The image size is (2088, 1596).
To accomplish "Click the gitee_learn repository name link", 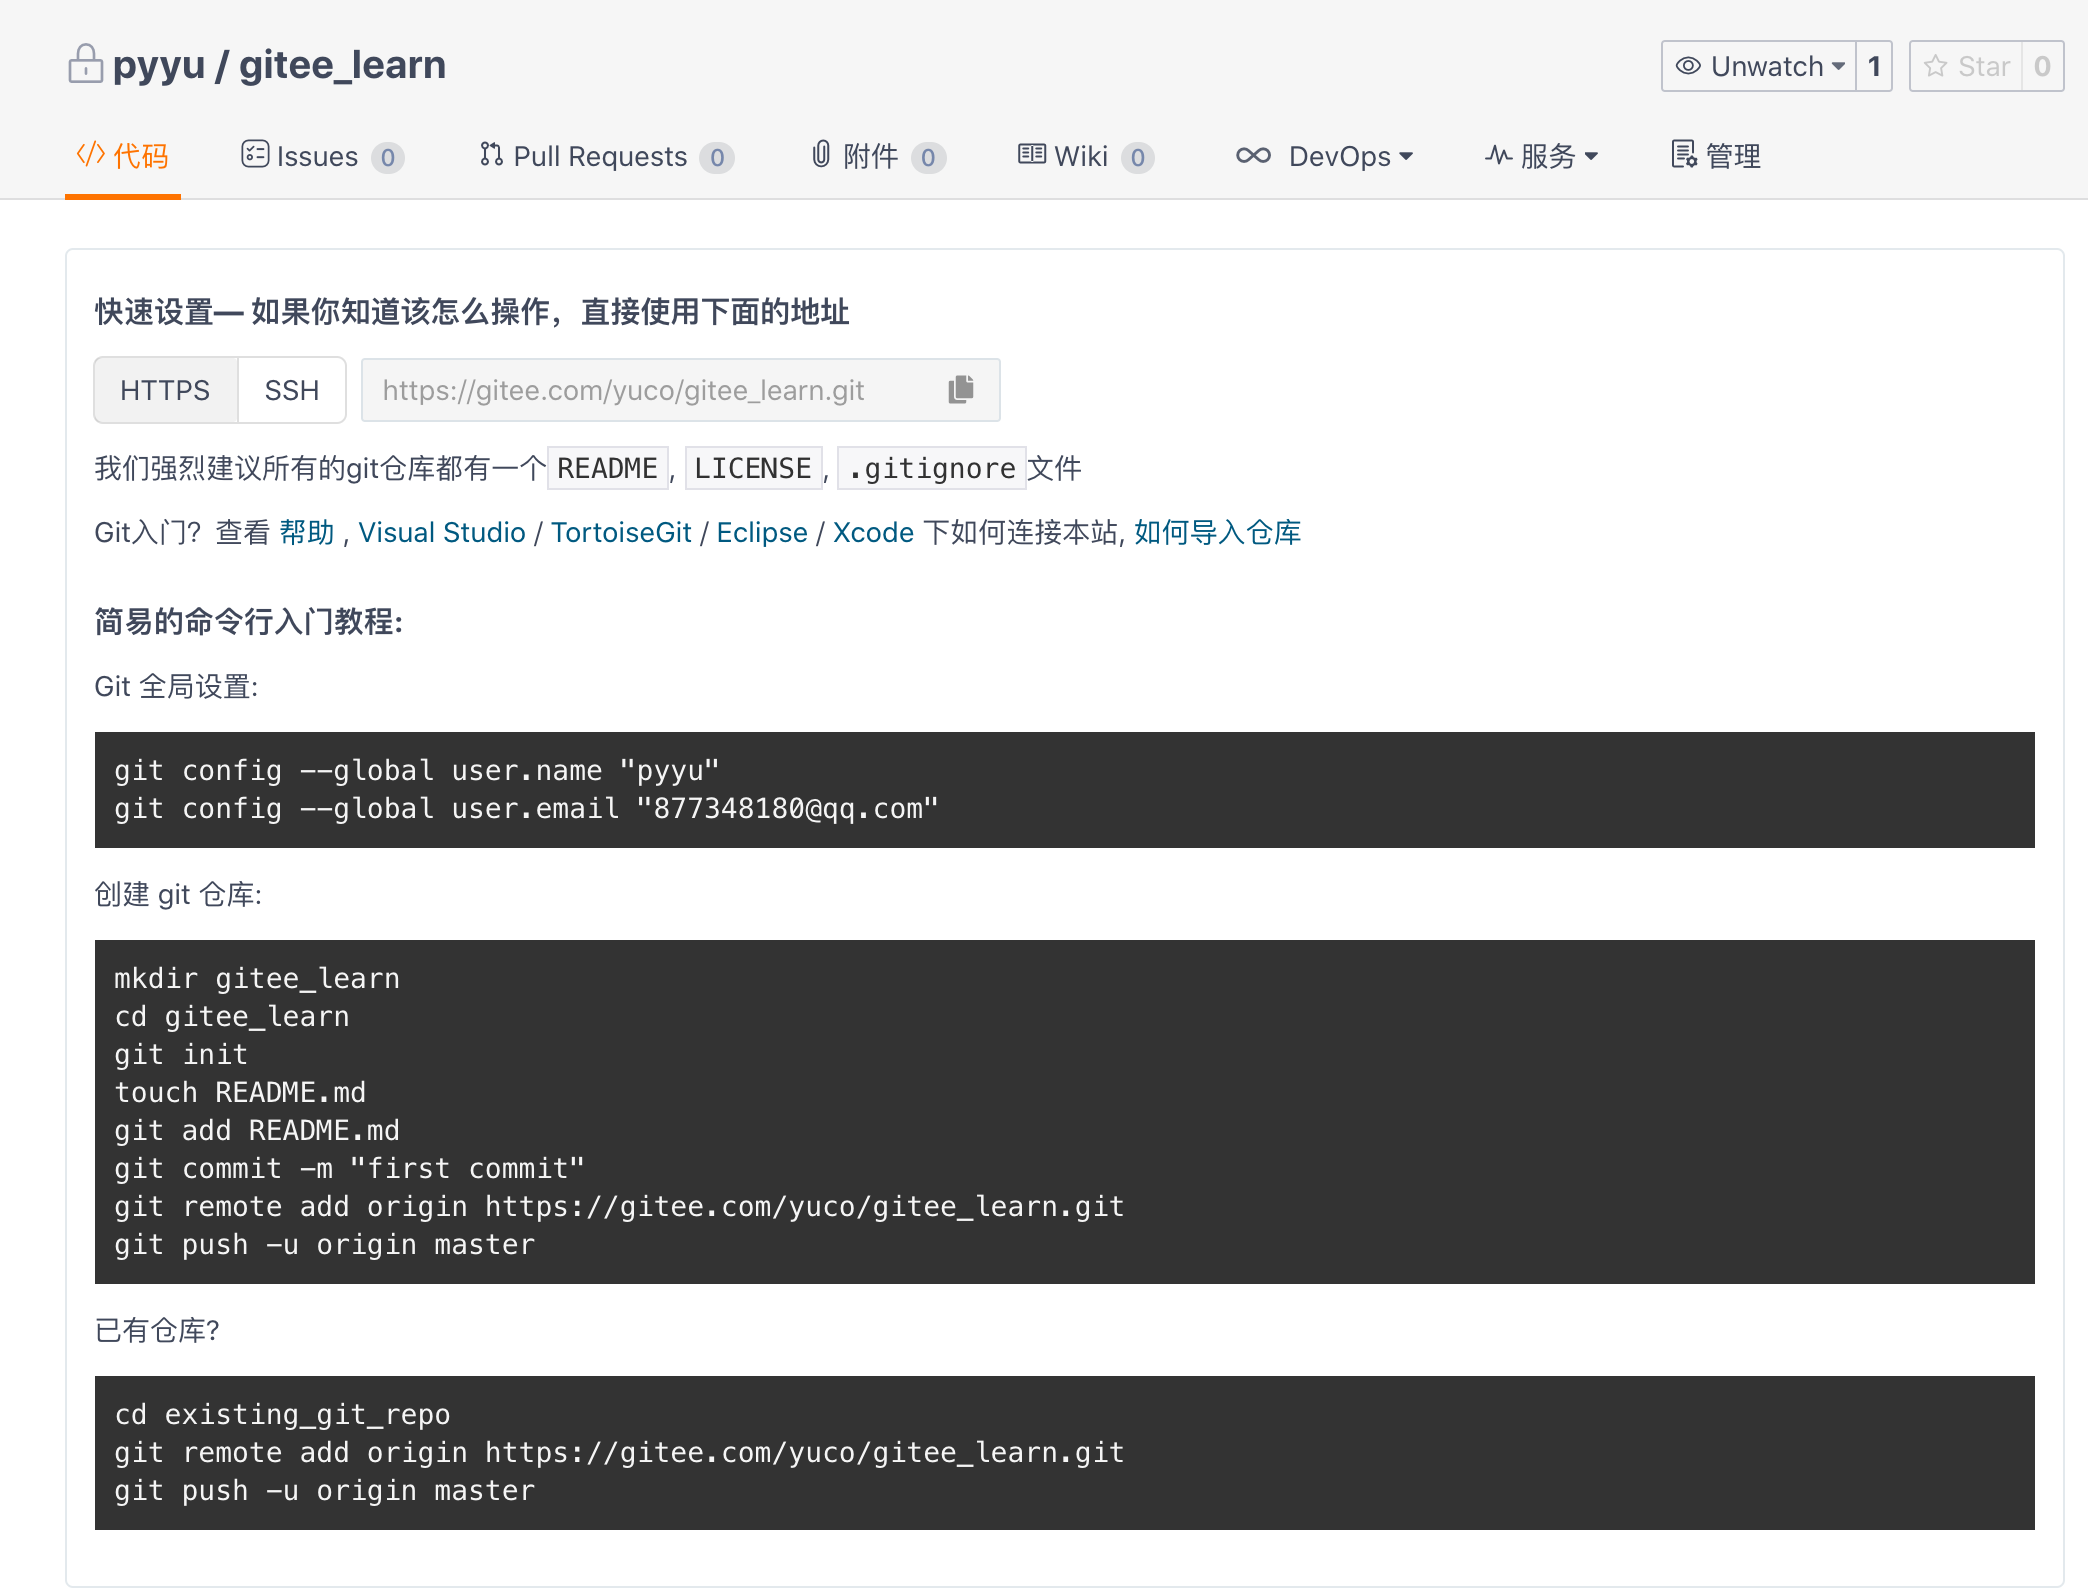I will pyautogui.click(x=342, y=65).
